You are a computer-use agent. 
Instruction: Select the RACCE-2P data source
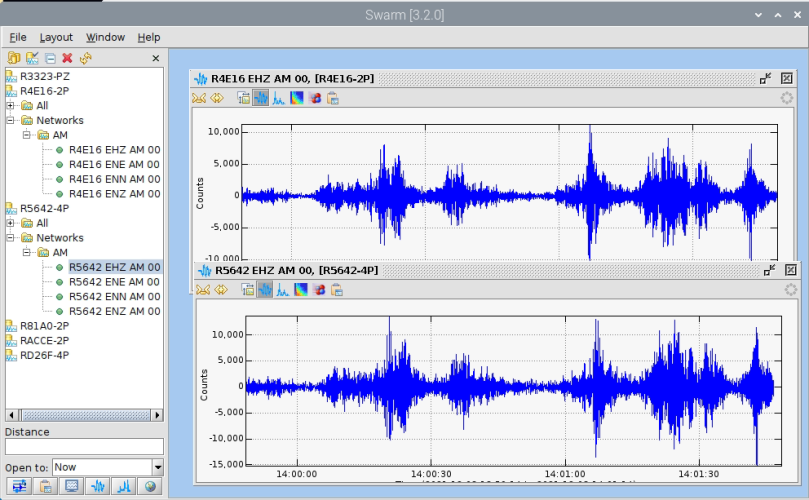point(44,340)
